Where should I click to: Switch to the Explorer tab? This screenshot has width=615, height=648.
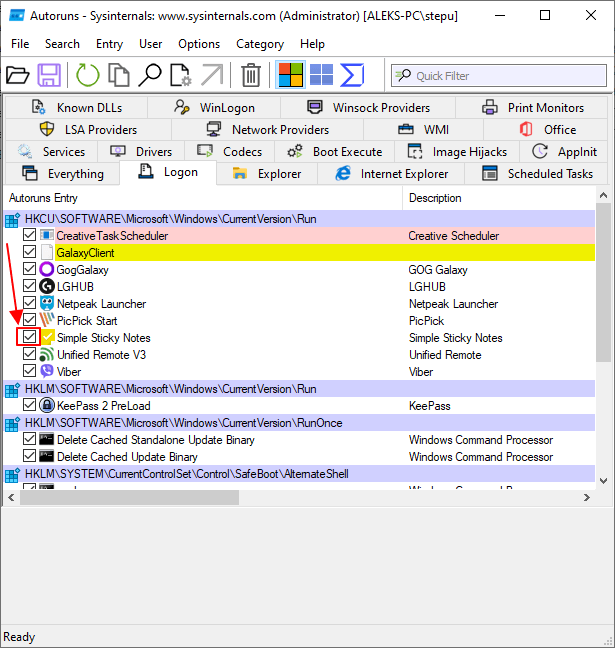coord(267,174)
